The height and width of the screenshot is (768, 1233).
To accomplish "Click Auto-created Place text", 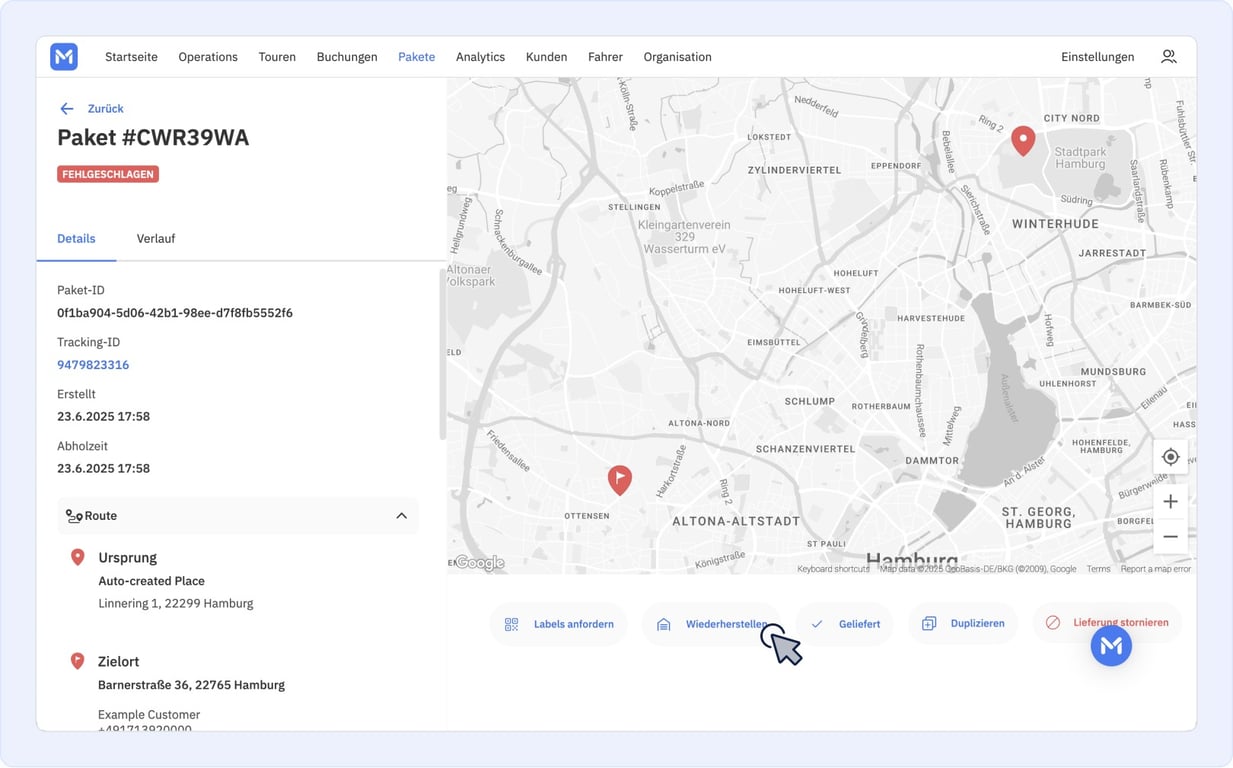I will 151,581.
